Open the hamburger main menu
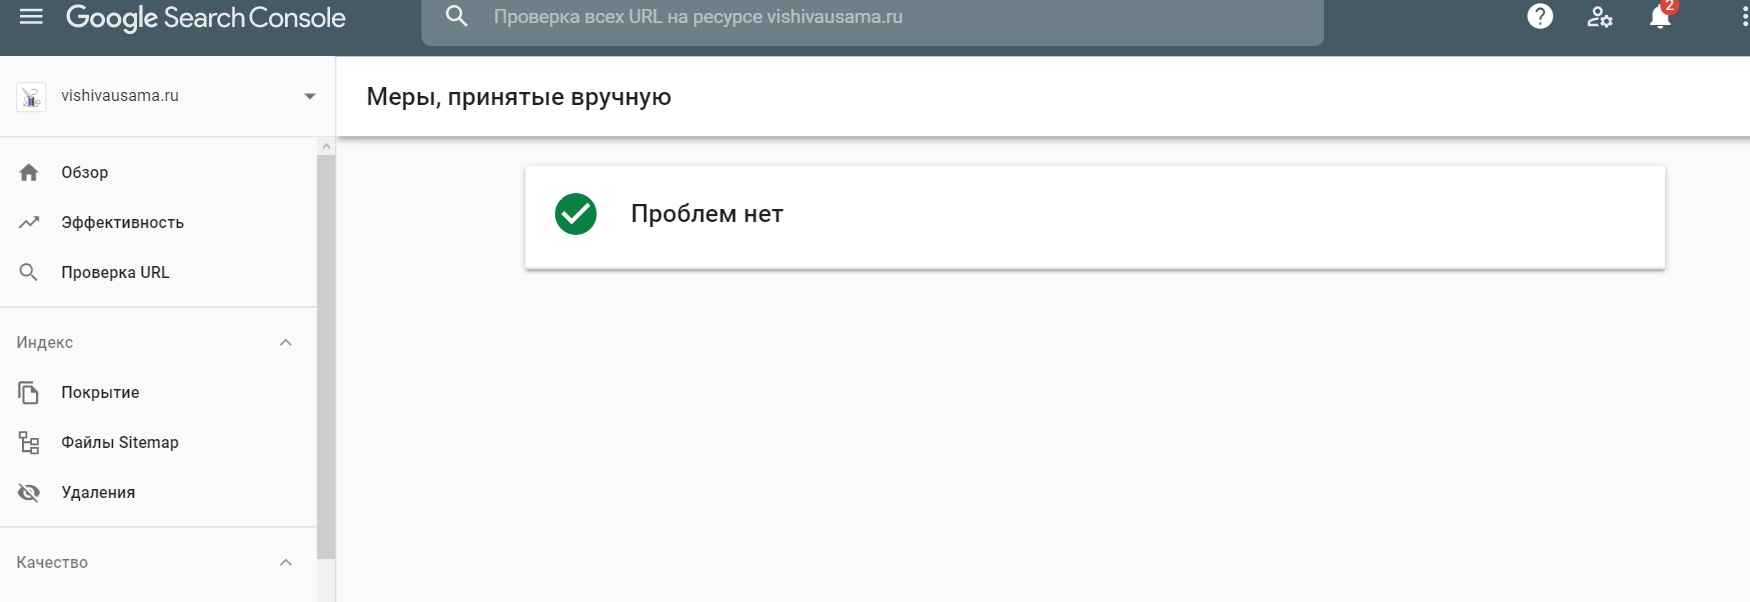The height and width of the screenshot is (602, 1750). (x=31, y=17)
